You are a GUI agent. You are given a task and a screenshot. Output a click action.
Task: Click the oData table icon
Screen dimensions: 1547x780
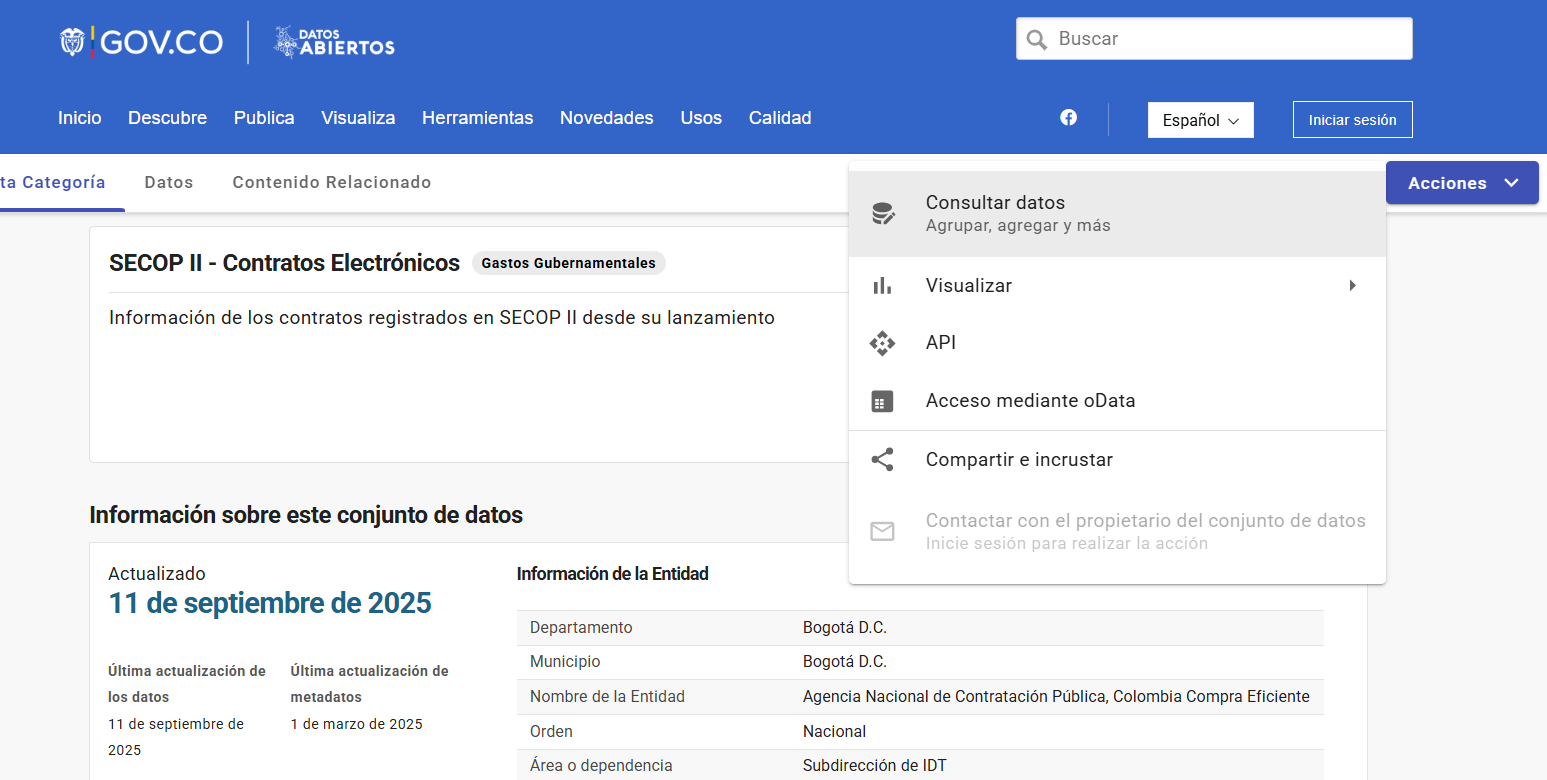tap(882, 401)
